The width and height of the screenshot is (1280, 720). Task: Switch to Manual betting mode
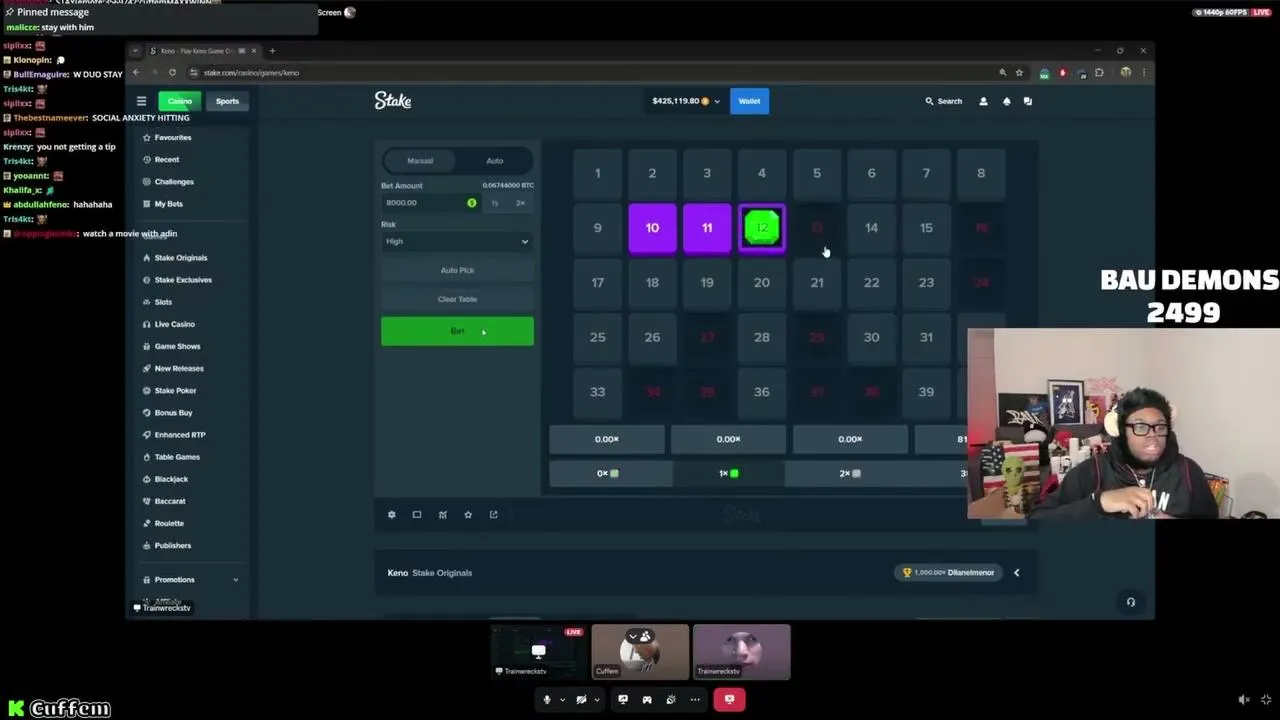(420, 160)
